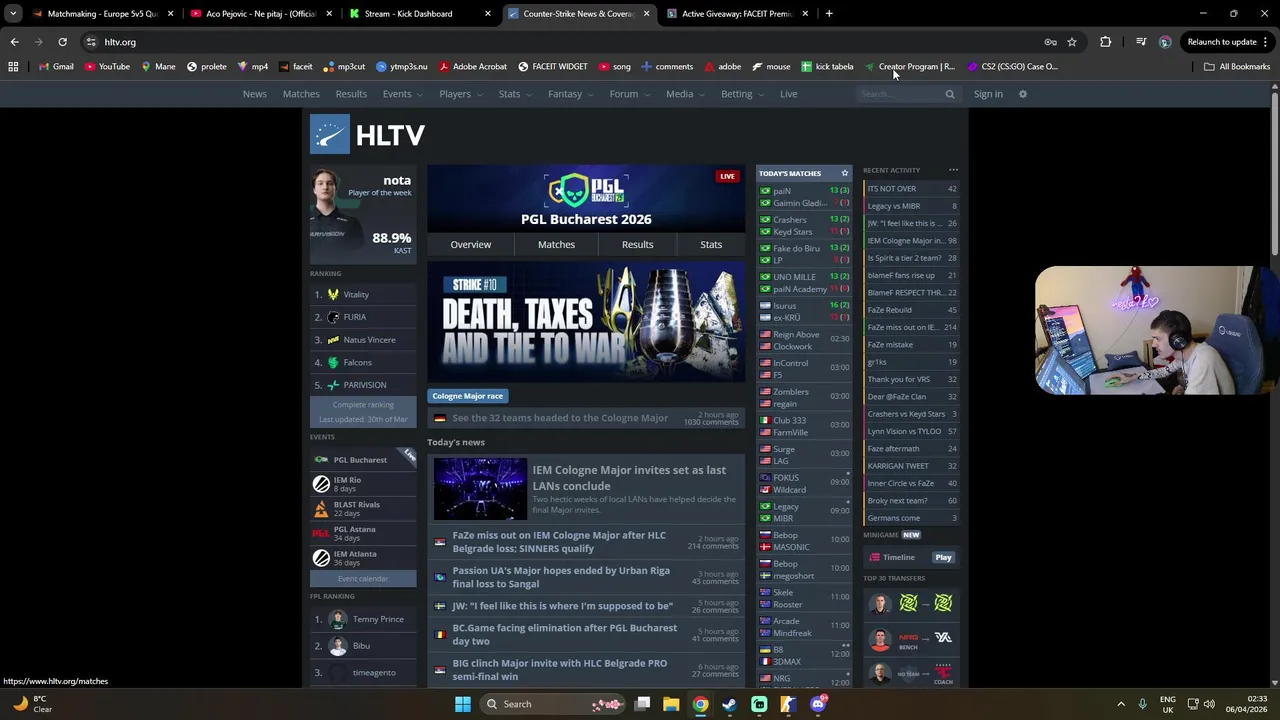Click the media control icon in toolbar
Image resolution: width=1280 pixels, height=720 pixels.
pos(1141,42)
